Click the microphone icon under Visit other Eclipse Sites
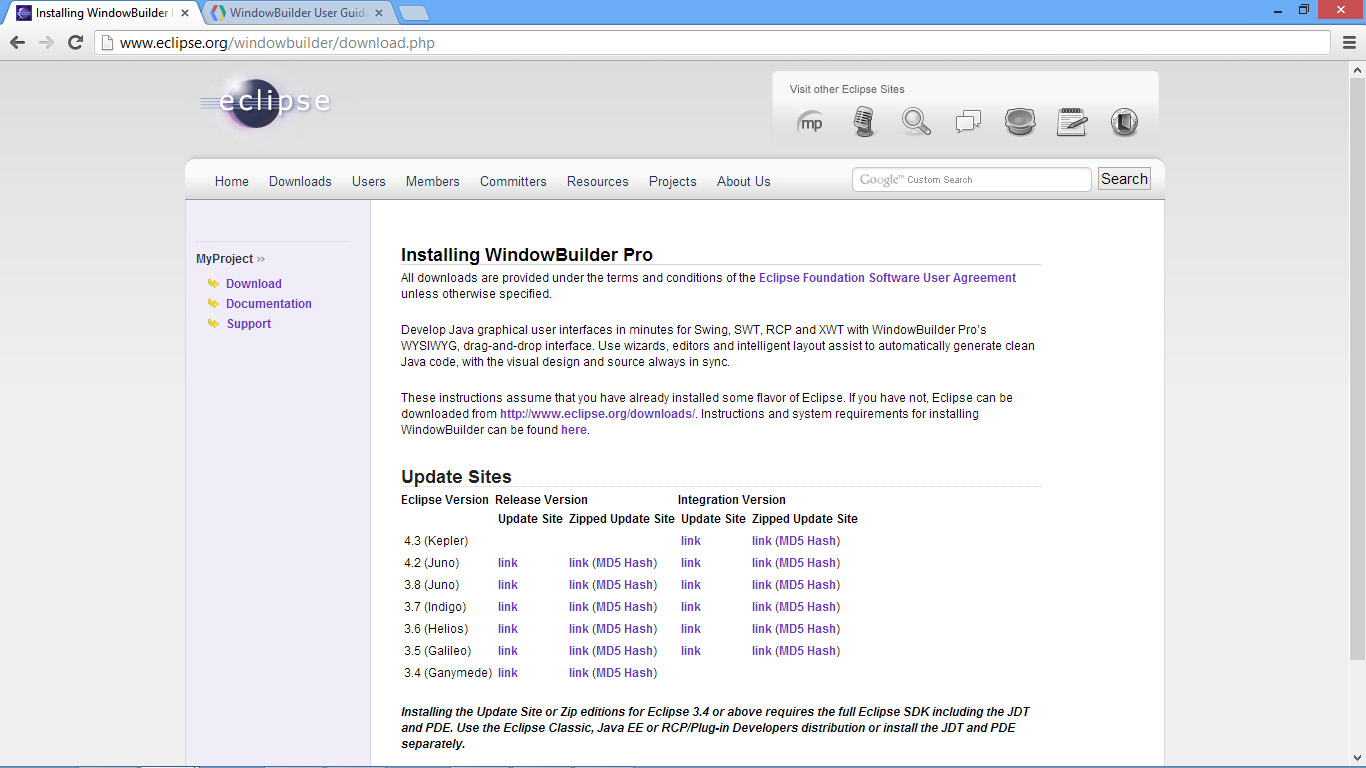Image resolution: width=1366 pixels, height=768 pixels. (864, 122)
